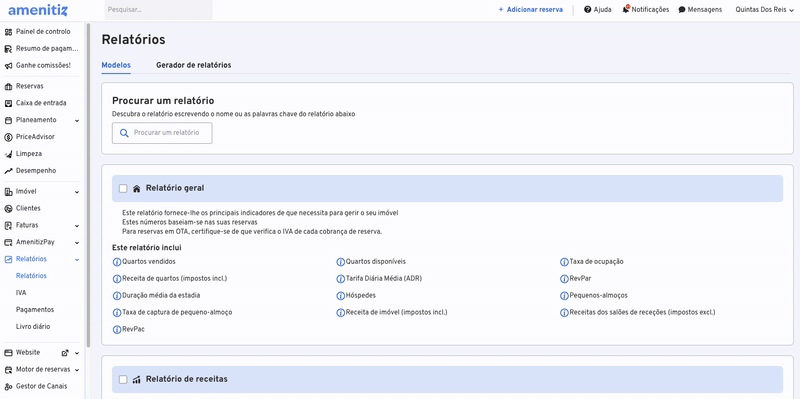The height and width of the screenshot is (399, 800).
Task: Click info icon beside Hóspedes
Action: point(341,296)
